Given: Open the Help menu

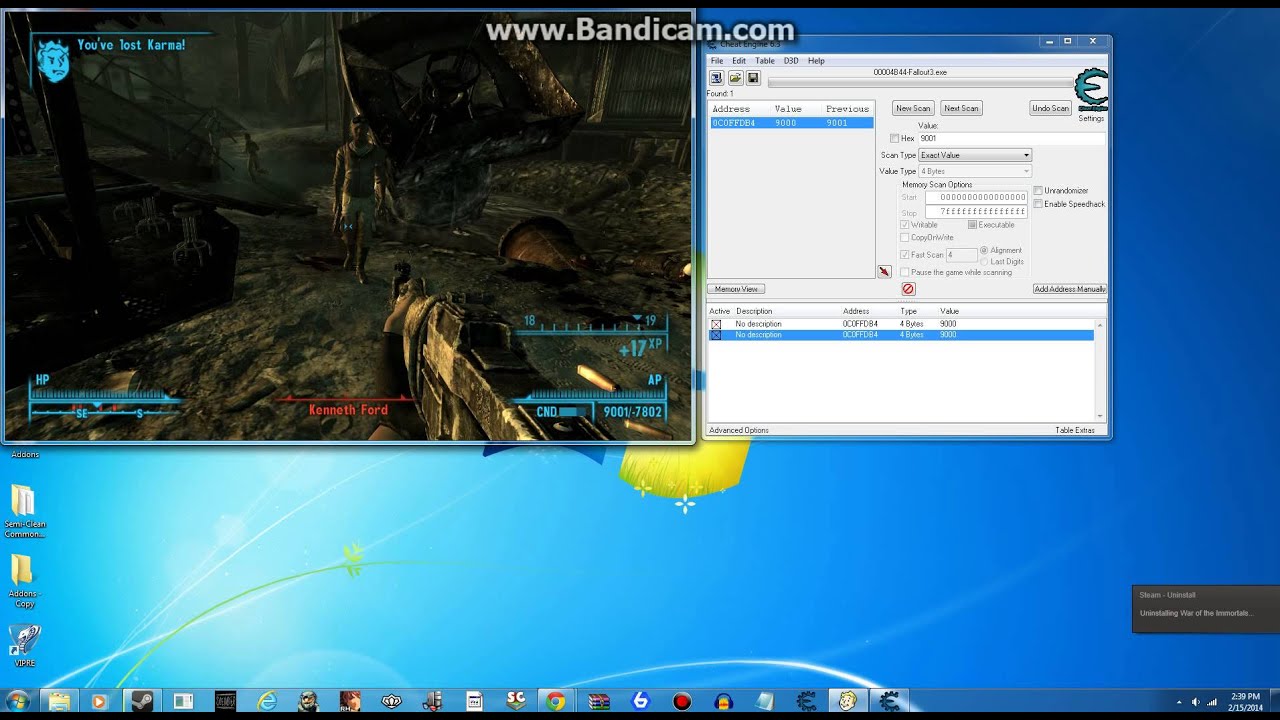Looking at the screenshot, I should [816, 61].
